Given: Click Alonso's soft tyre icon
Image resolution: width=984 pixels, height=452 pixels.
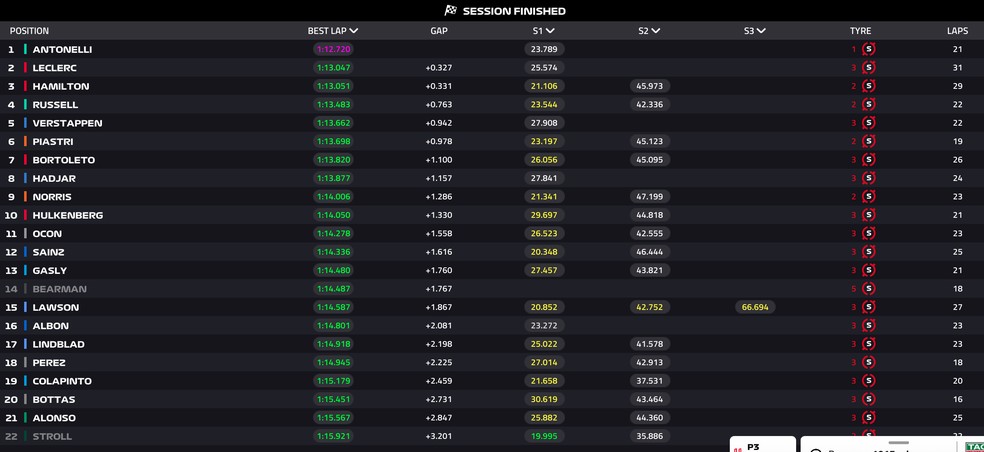Looking at the screenshot, I should [869, 418].
